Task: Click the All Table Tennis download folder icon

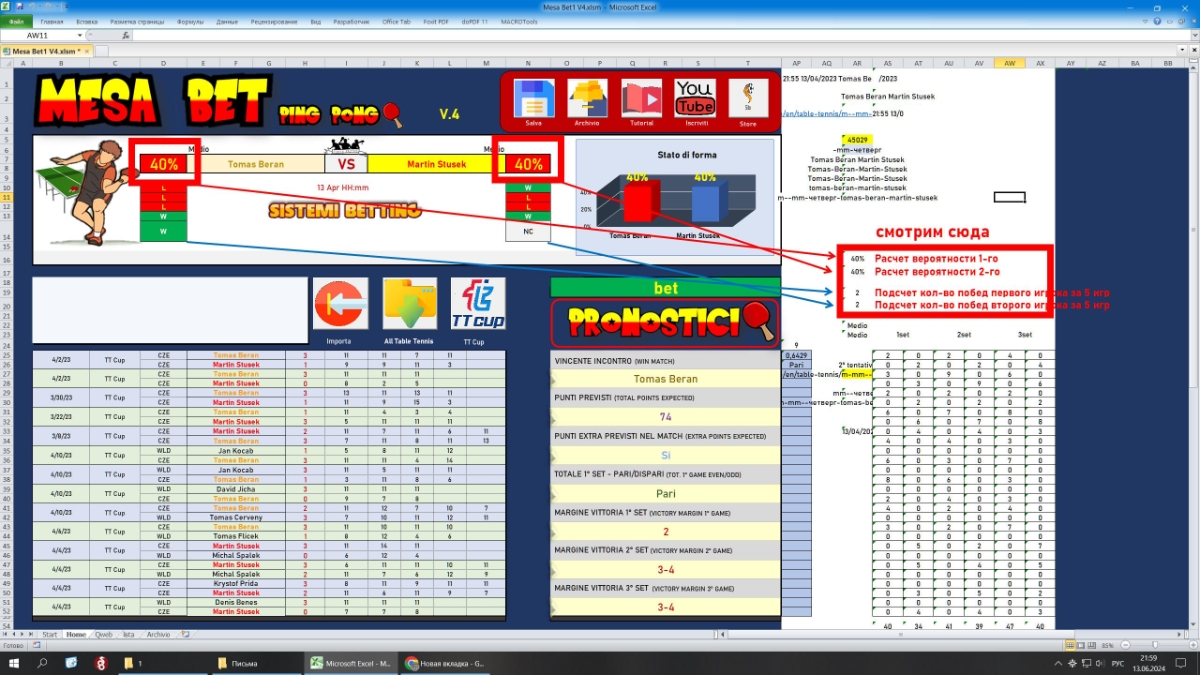Action: pyautogui.click(x=410, y=304)
